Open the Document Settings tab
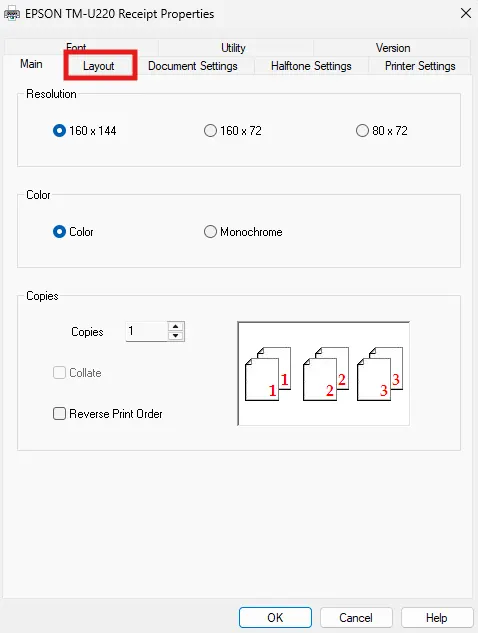The image size is (478, 633). click(193, 66)
